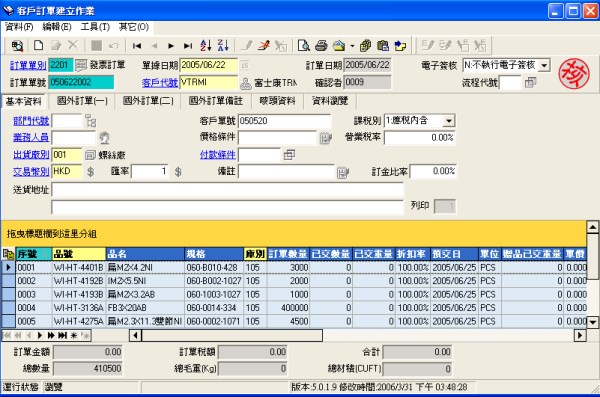
Task: Switch to 國外訂單備註 tab
Action: tap(216, 101)
